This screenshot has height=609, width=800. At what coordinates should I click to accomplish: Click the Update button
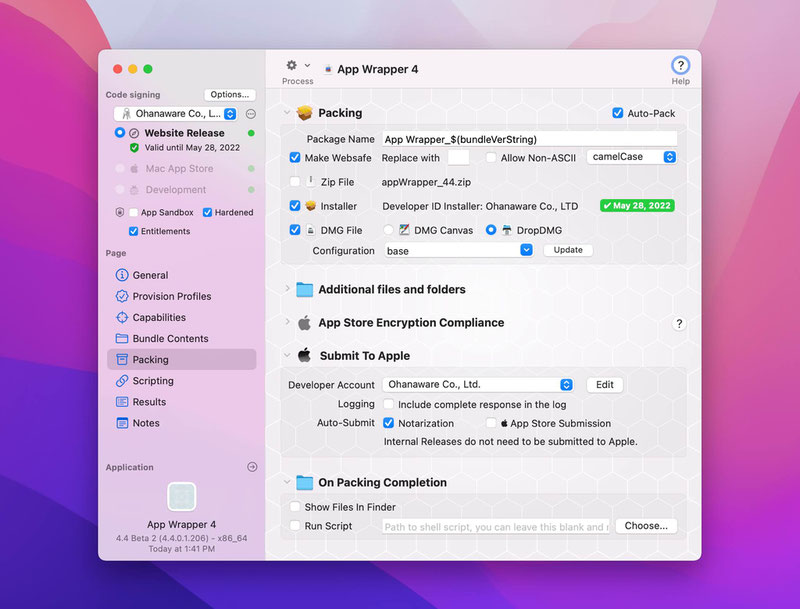click(568, 250)
